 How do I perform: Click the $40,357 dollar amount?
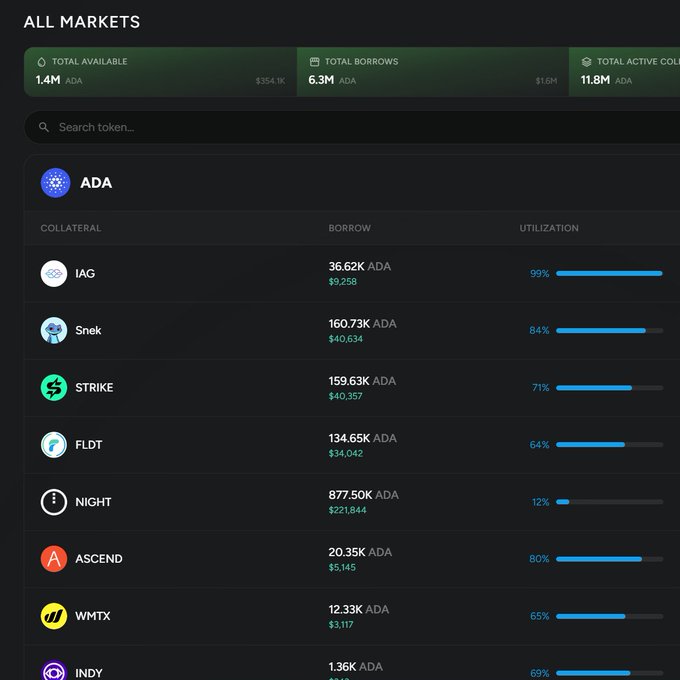coord(345,396)
